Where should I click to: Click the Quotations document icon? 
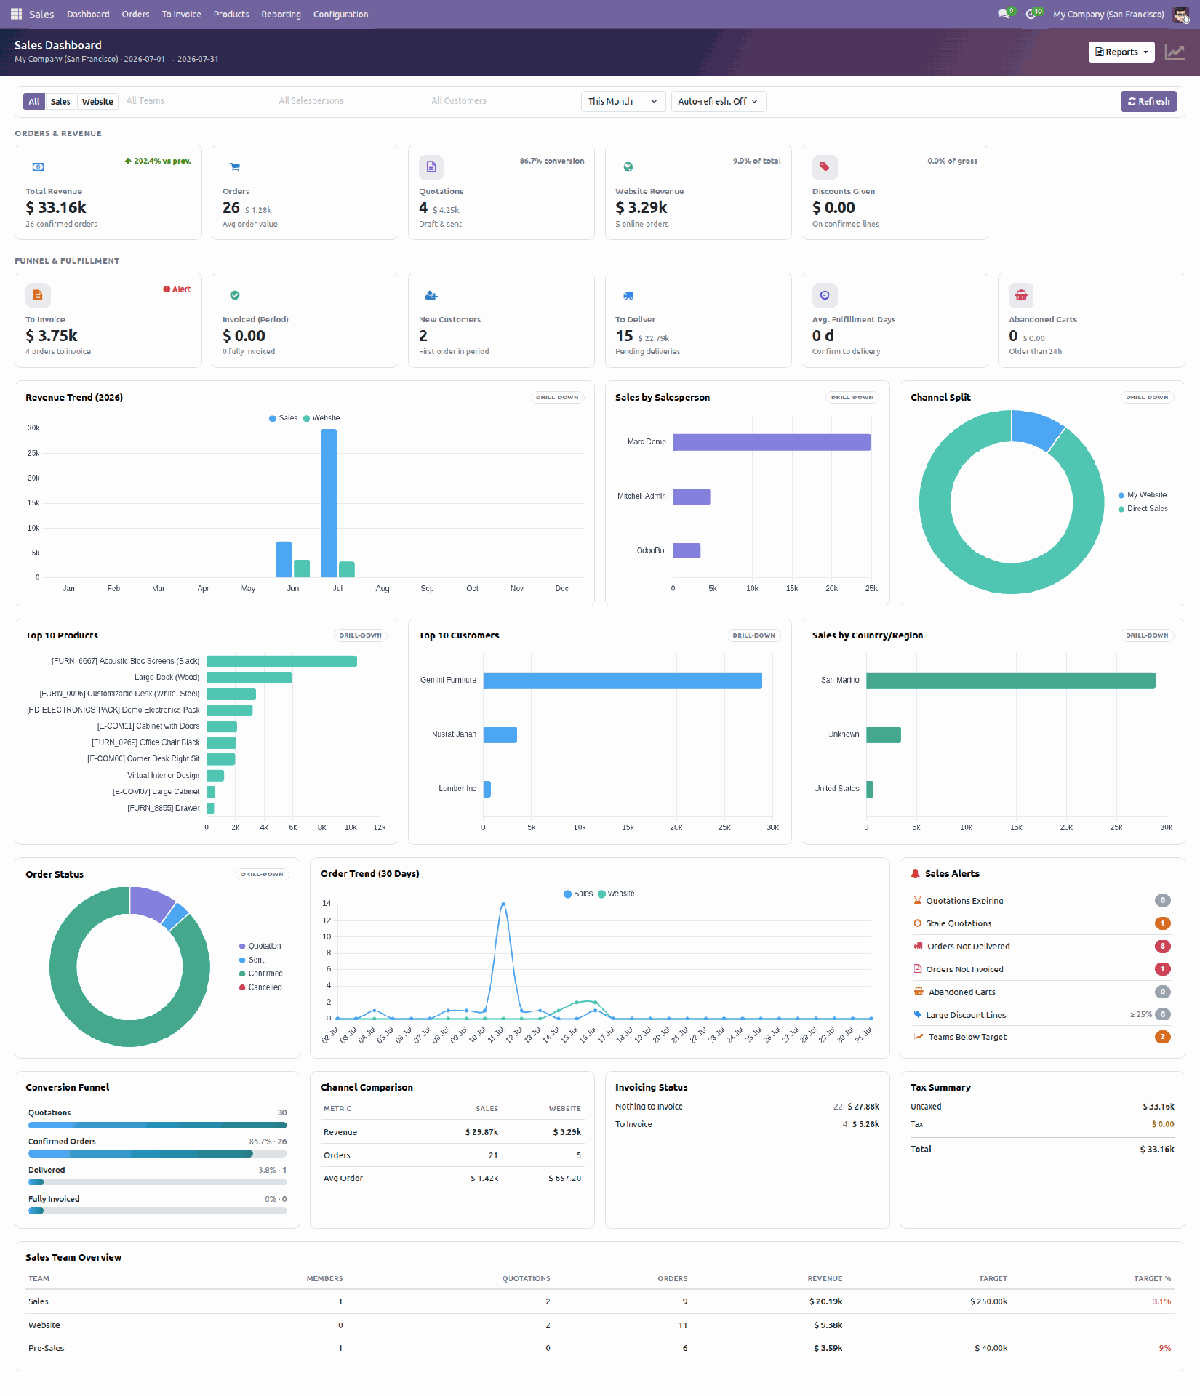point(431,167)
